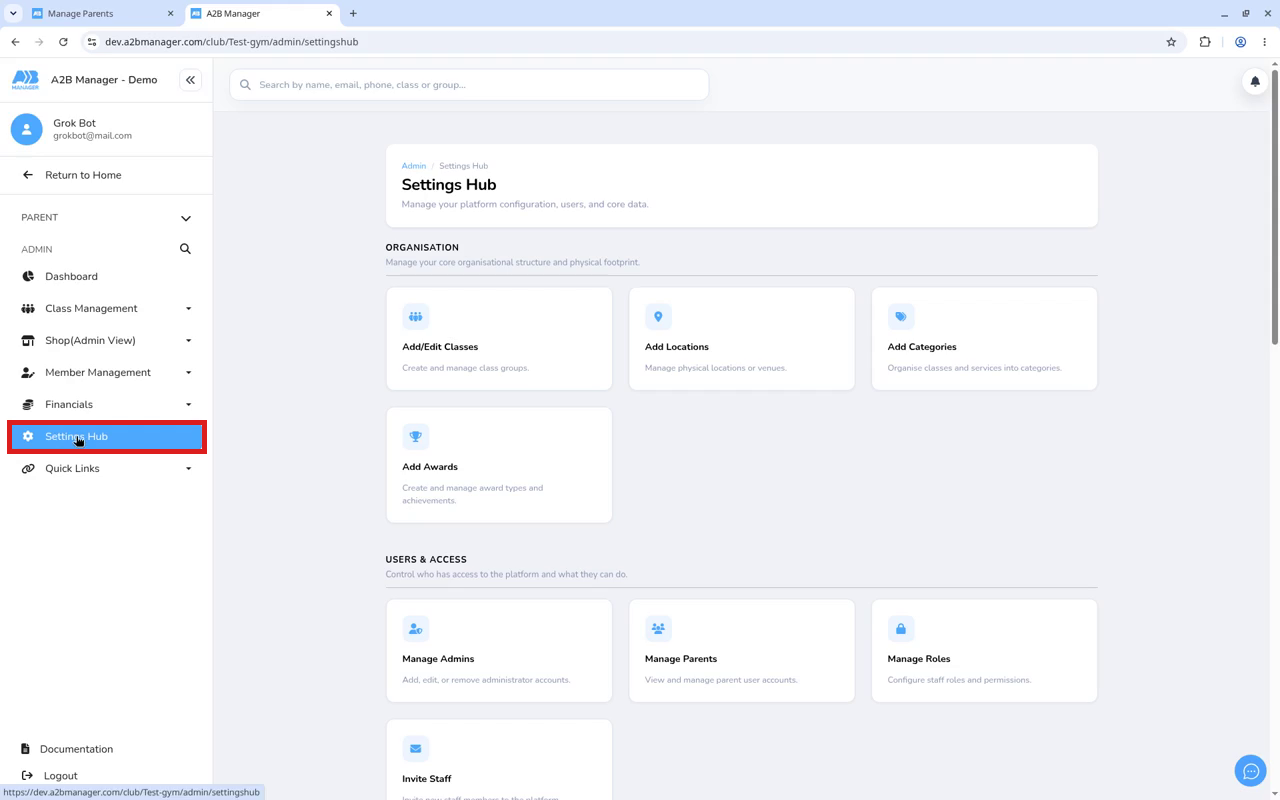Open Chrome profile icon
Screen dimensions: 1280x800
[1240, 42]
